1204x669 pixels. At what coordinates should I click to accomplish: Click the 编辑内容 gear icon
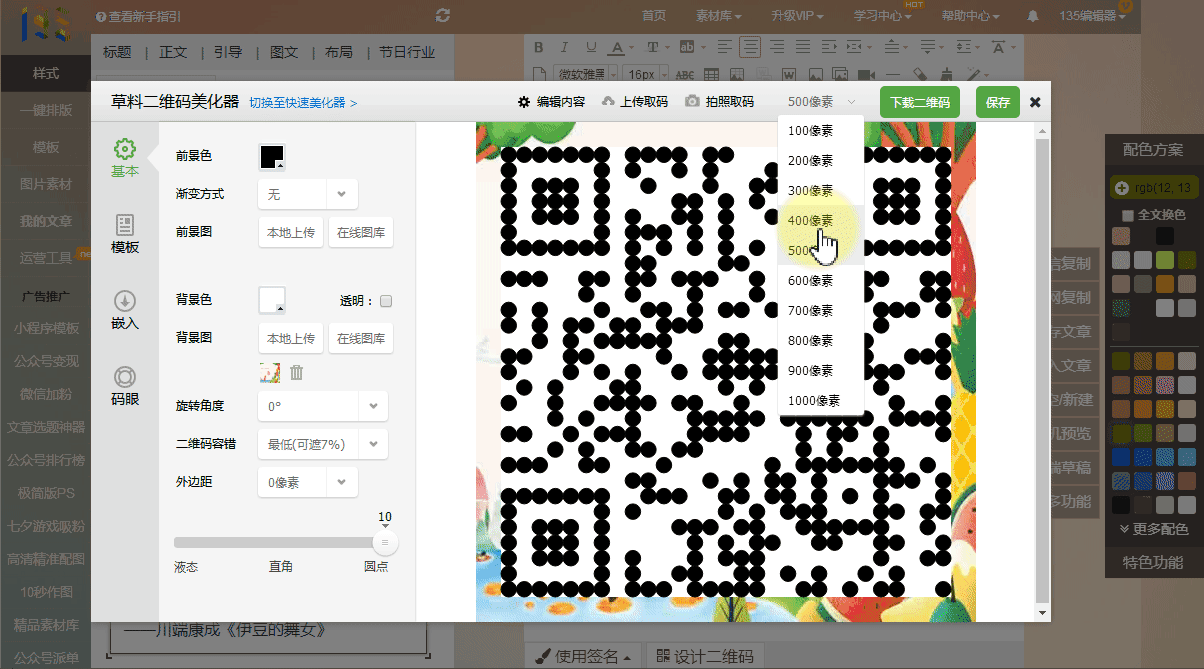[x=524, y=102]
